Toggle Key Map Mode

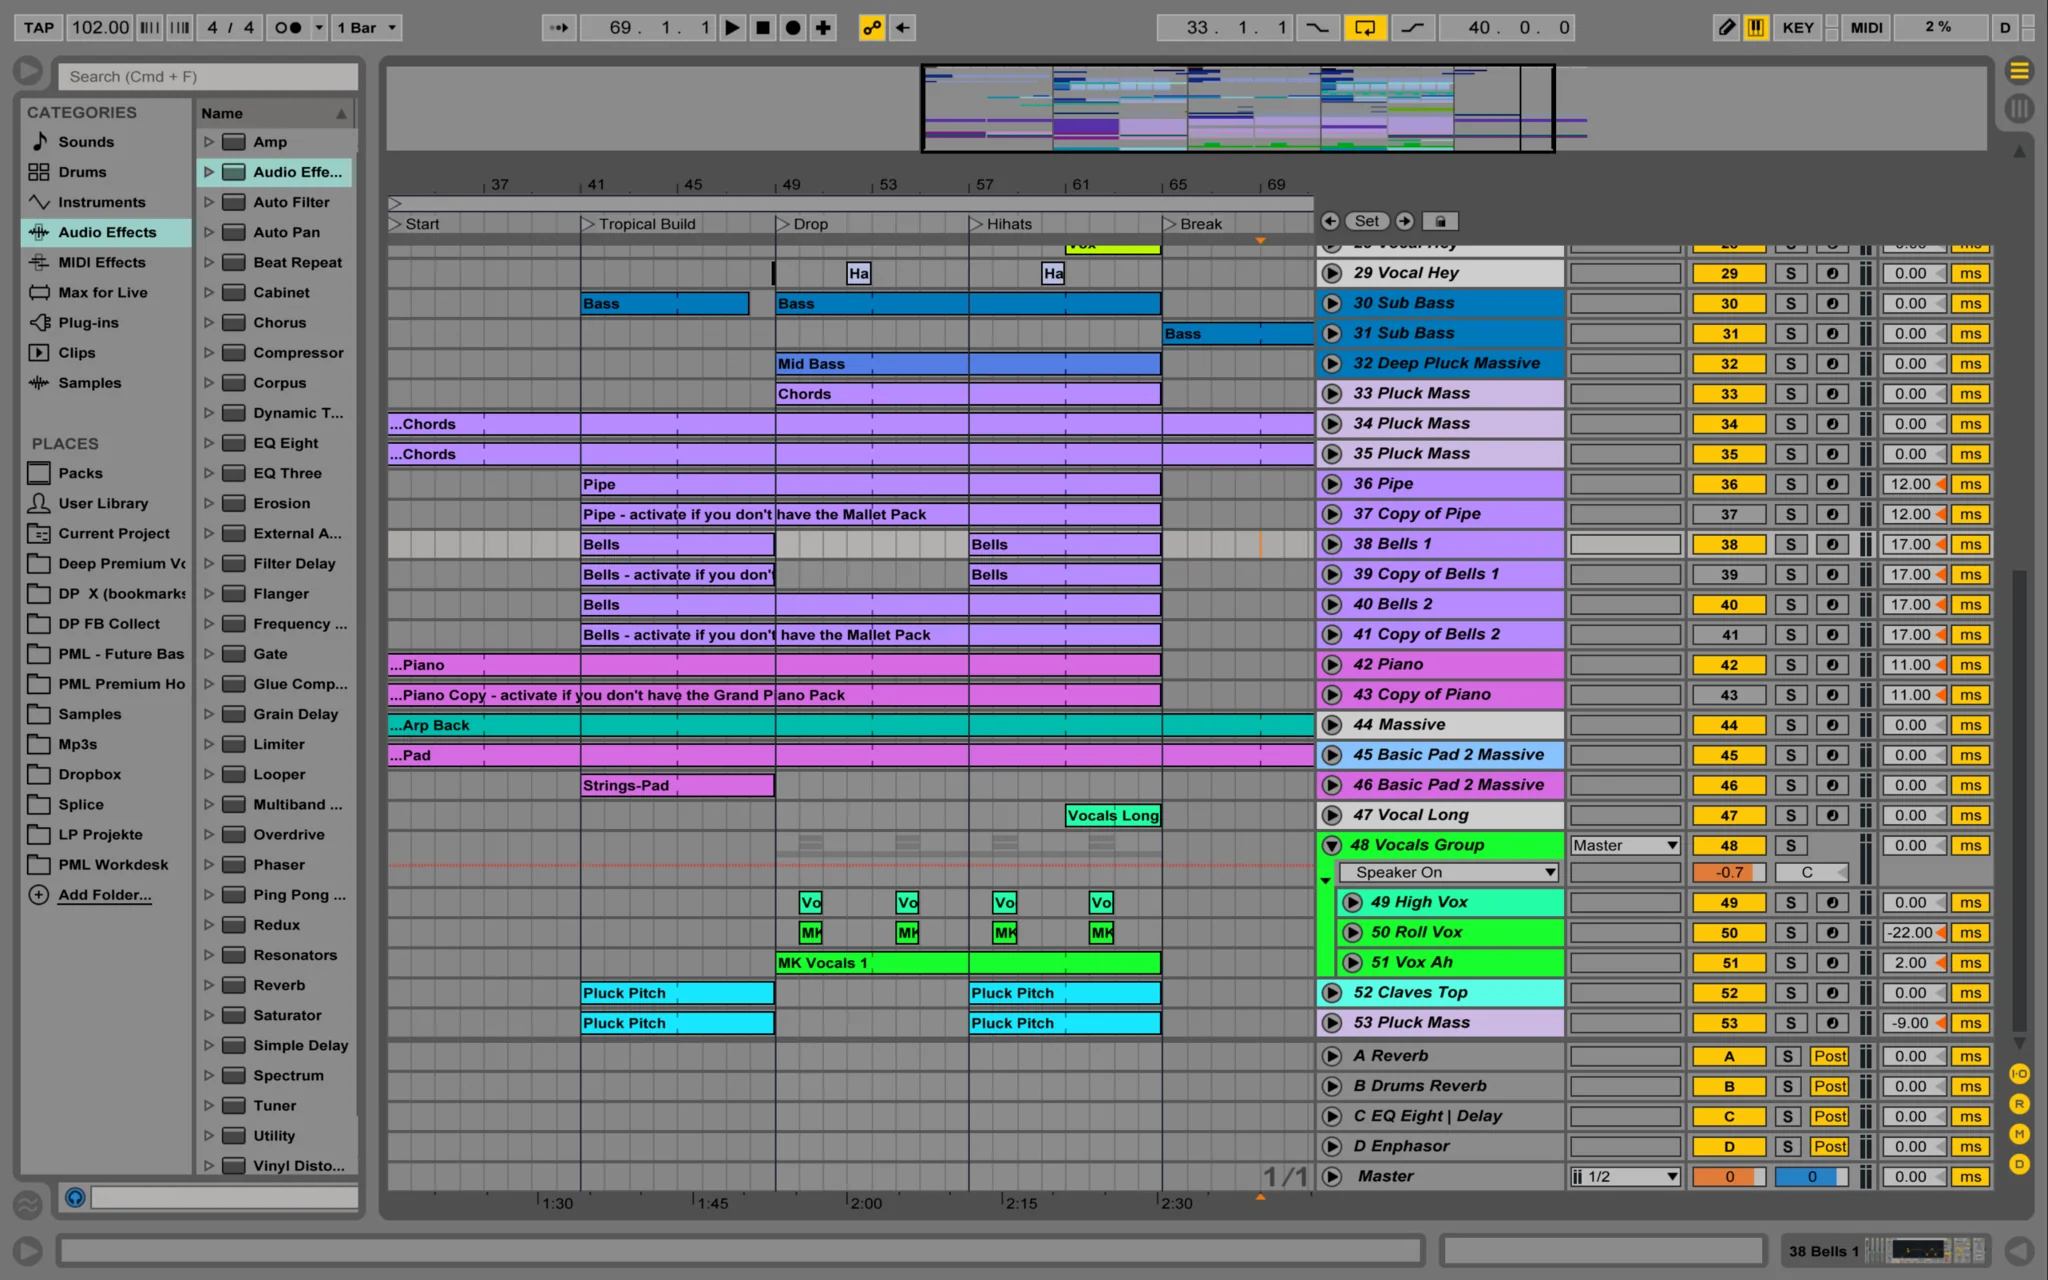tap(1797, 27)
